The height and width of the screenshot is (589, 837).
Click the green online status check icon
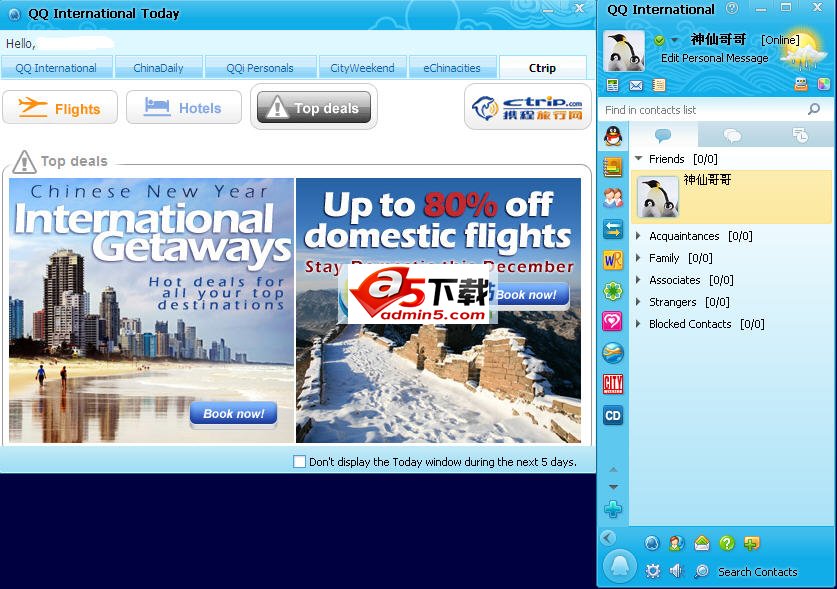point(659,40)
